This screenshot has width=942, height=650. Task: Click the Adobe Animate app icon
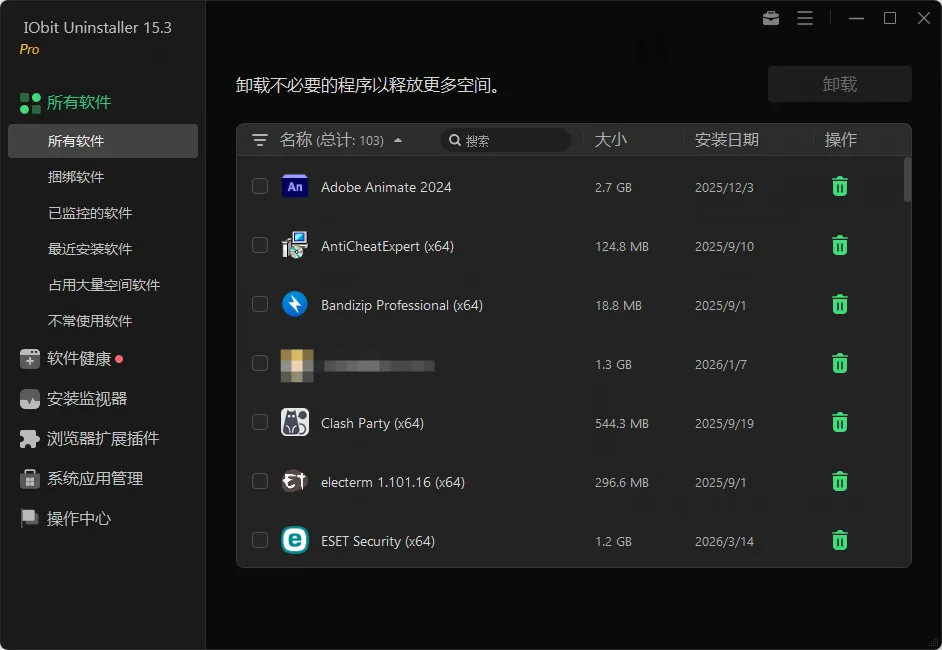pyautogui.click(x=295, y=186)
